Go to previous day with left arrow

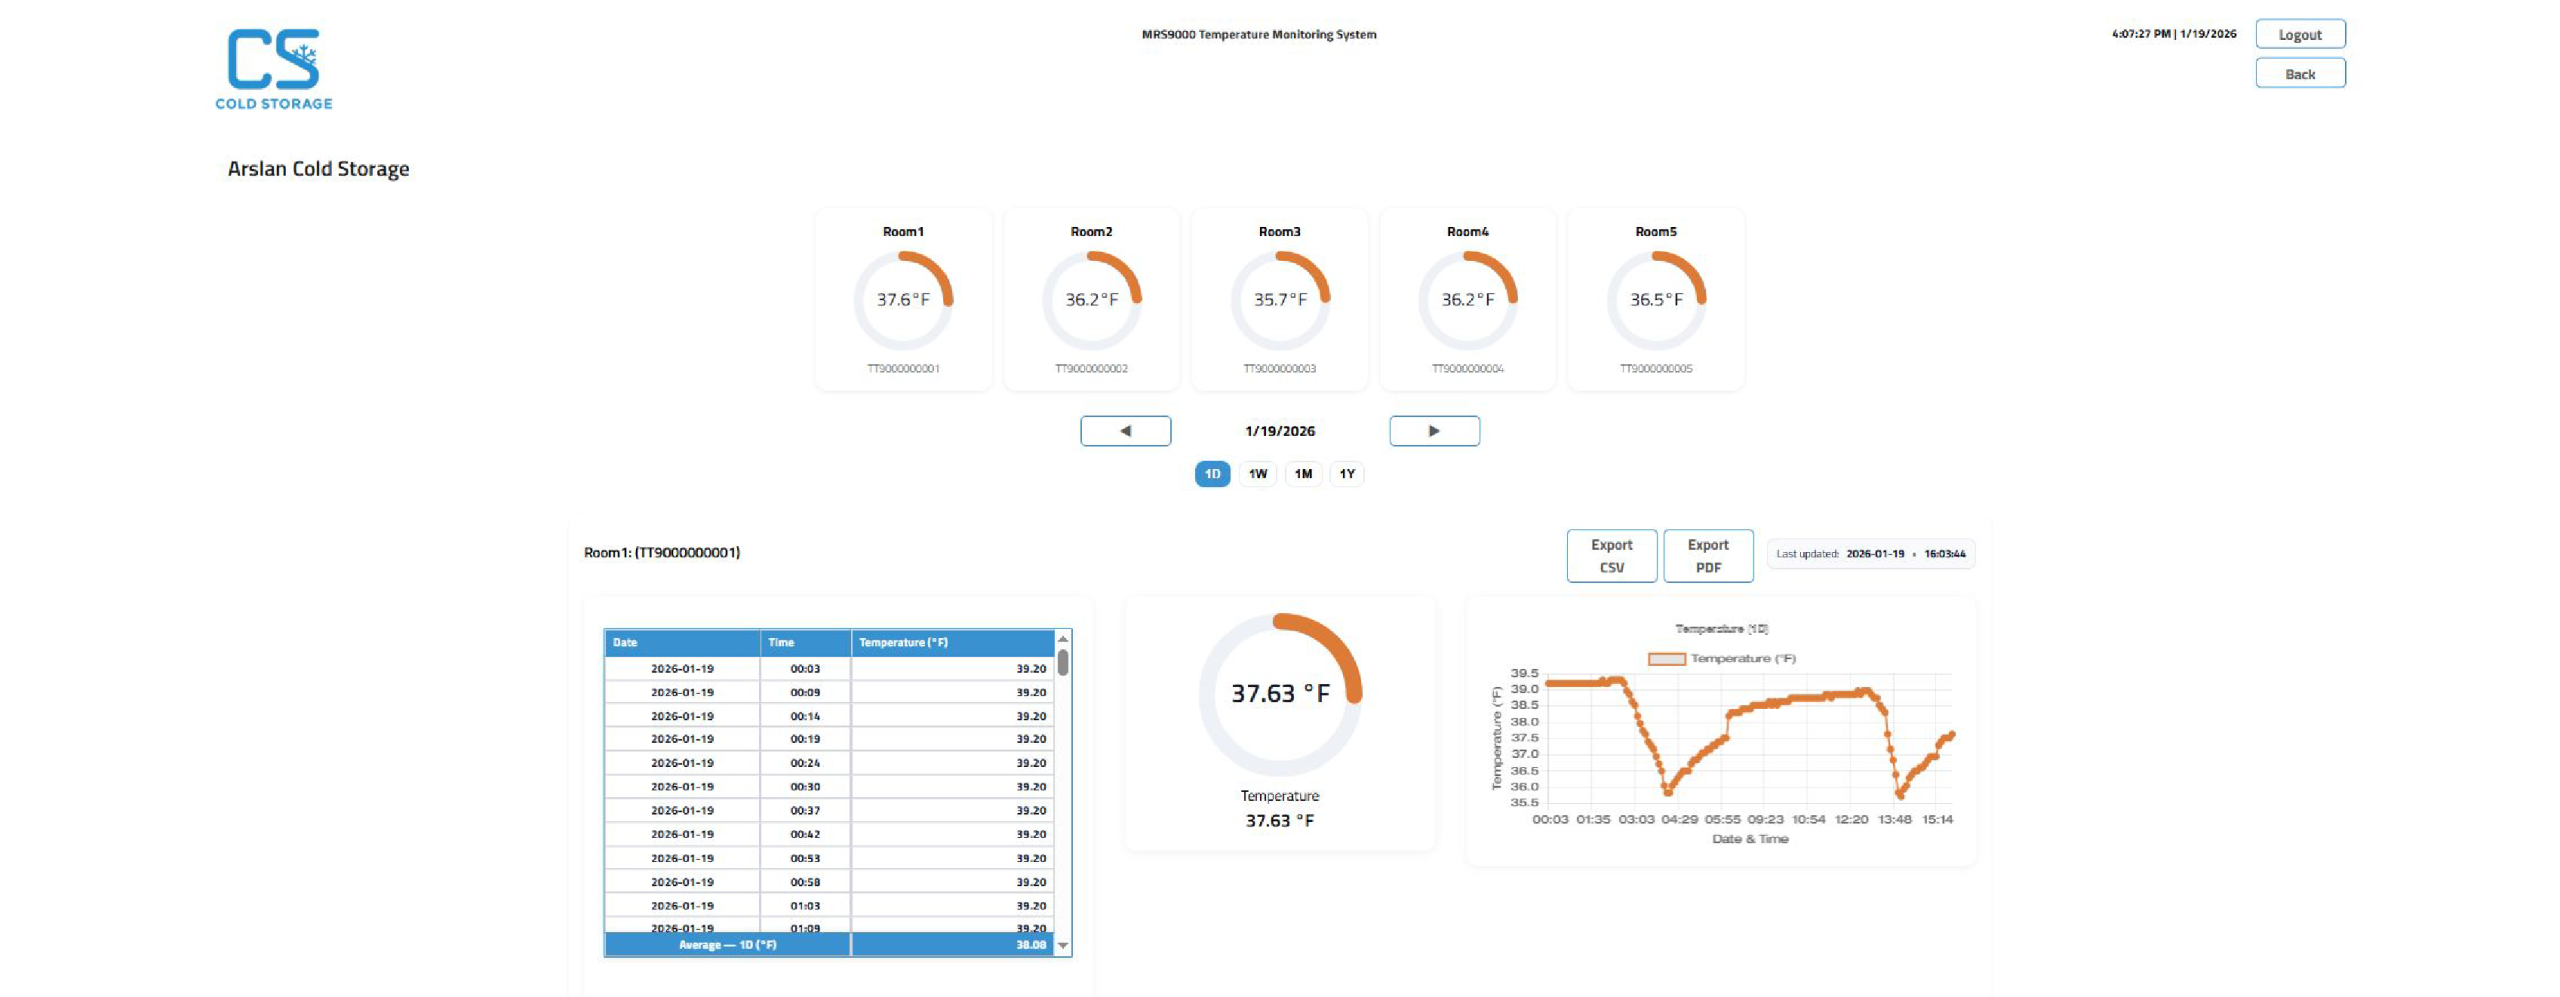[x=1125, y=431]
